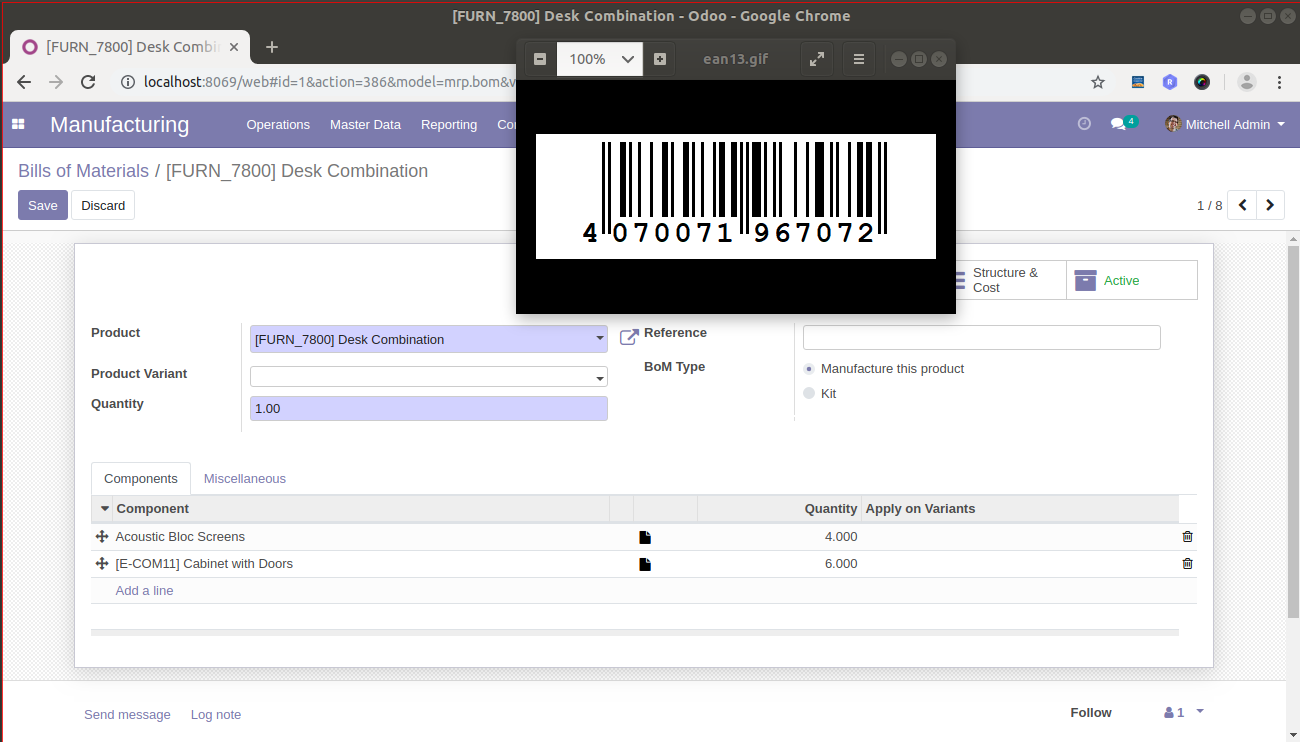Grab drag handle of Cabinet with Doors
This screenshot has height=742, width=1300.
click(x=101, y=564)
